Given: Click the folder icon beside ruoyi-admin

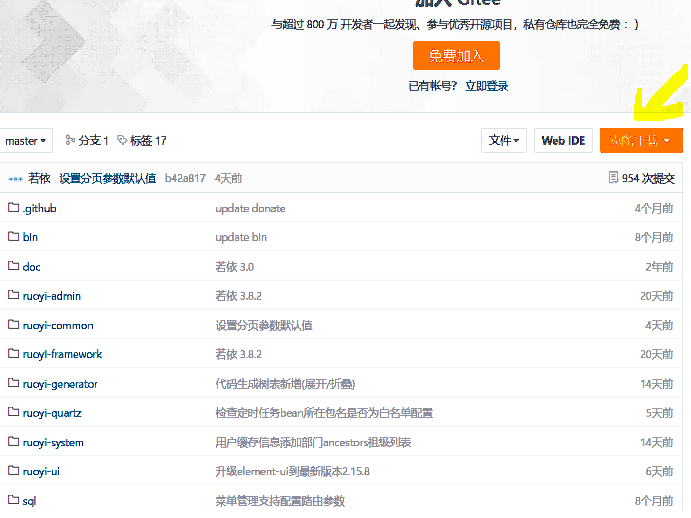Looking at the screenshot, I should coord(14,295).
